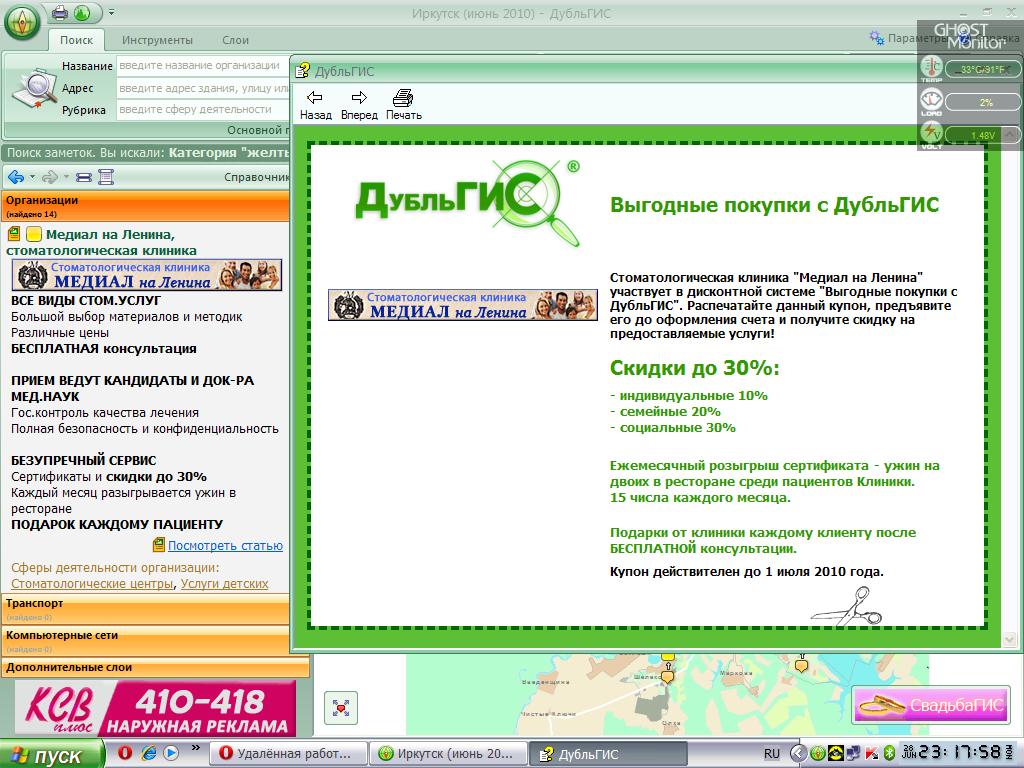Click the Ghost Monitor LOAD gauge icon
Image resolution: width=1024 pixels, height=768 pixels.
pyautogui.click(x=931, y=102)
